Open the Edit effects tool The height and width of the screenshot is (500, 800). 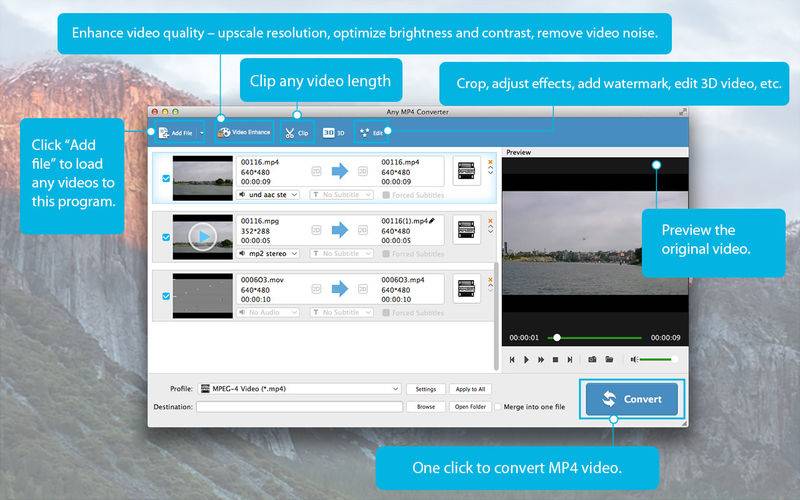click(x=372, y=132)
